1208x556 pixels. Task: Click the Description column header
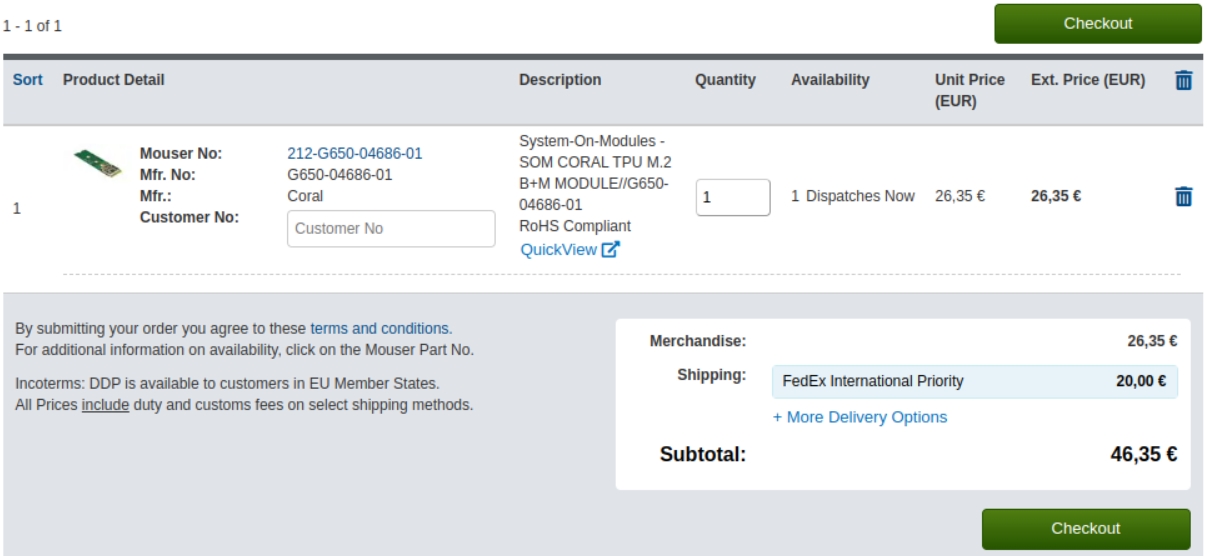[x=560, y=80]
